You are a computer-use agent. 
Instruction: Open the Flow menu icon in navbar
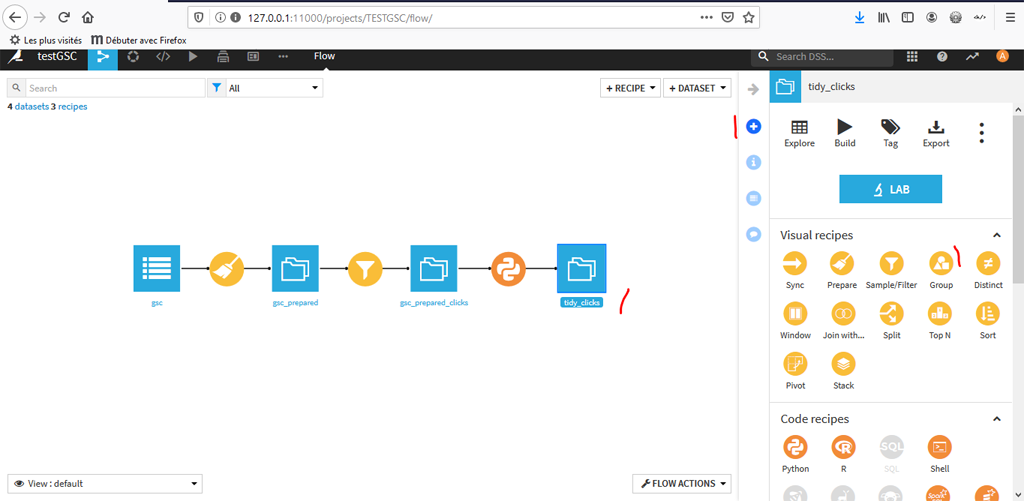pos(103,57)
